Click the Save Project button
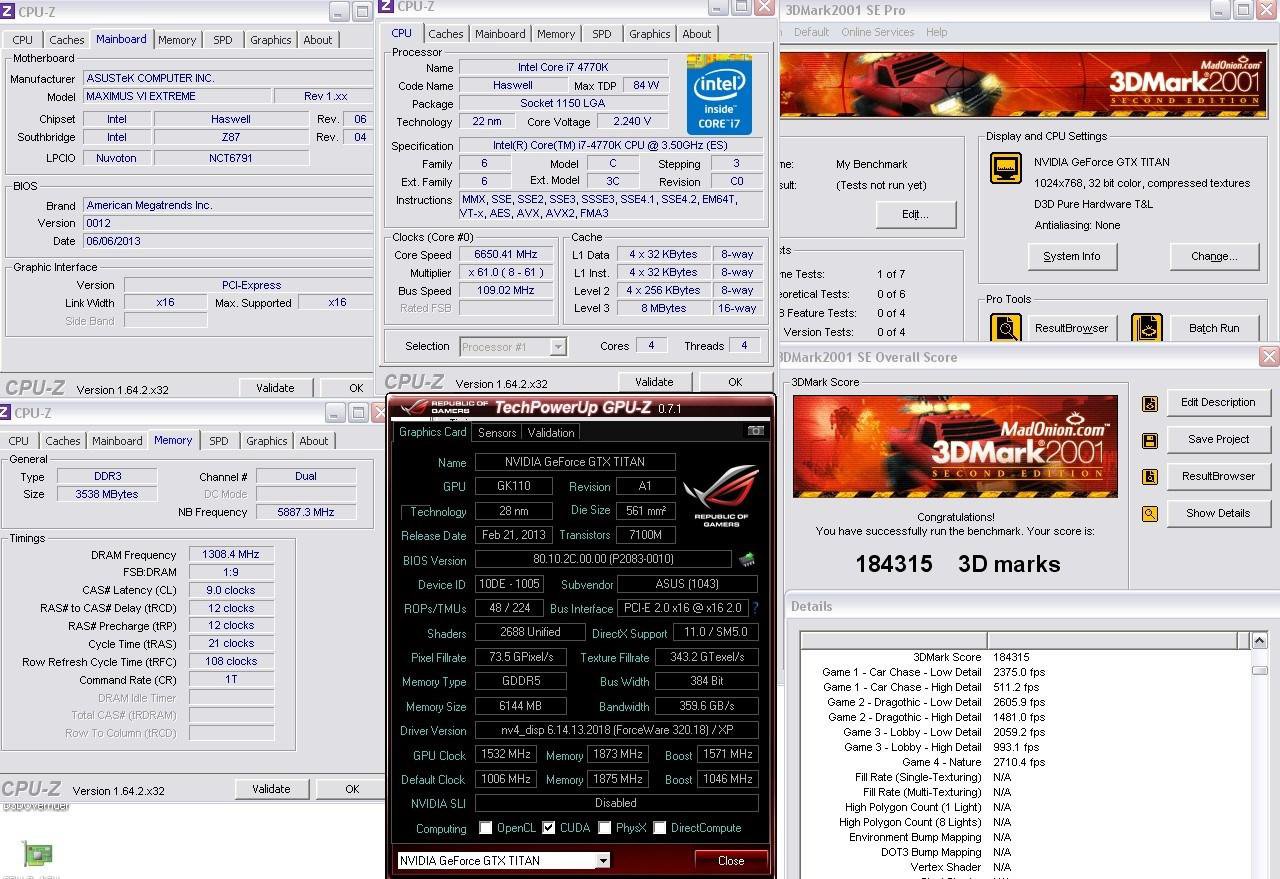Viewport: 1280px width, 879px height. click(1218, 439)
